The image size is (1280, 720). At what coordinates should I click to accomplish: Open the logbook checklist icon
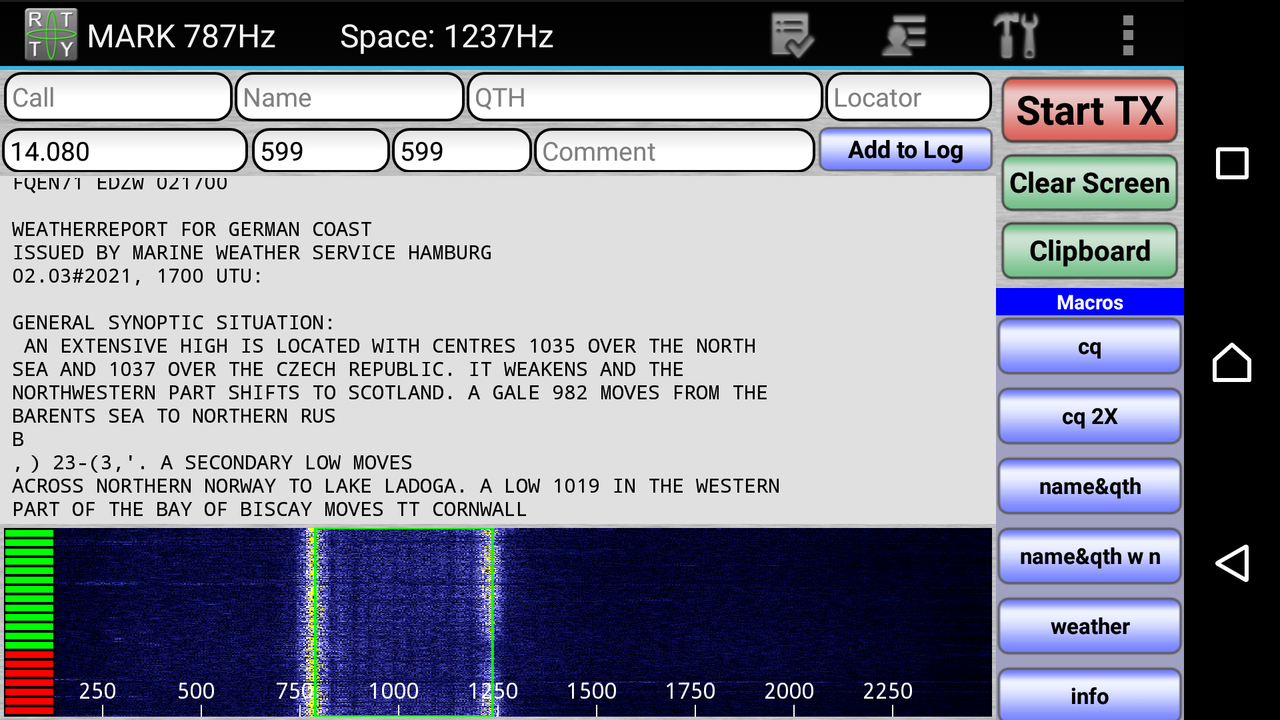click(x=792, y=36)
